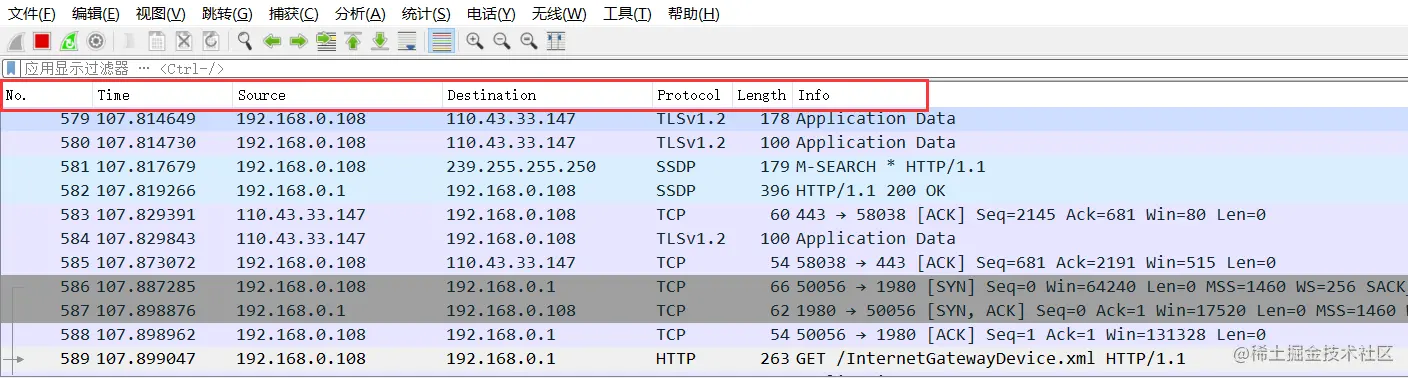Open the 文件(F) menu
The height and width of the screenshot is (378, 1408).
point(31,14)
